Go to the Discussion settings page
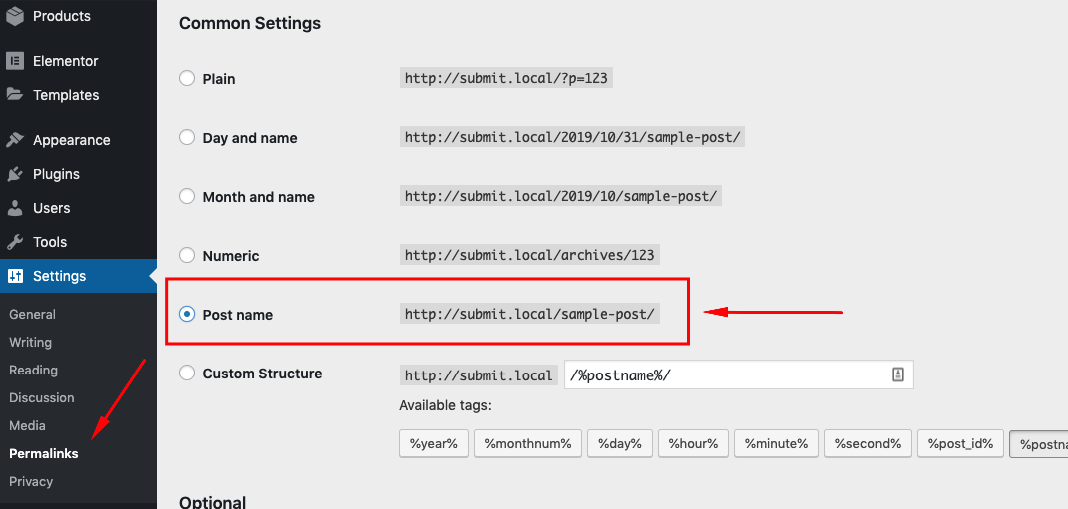This screenshot has height=509, width=1068. point(41,397)
